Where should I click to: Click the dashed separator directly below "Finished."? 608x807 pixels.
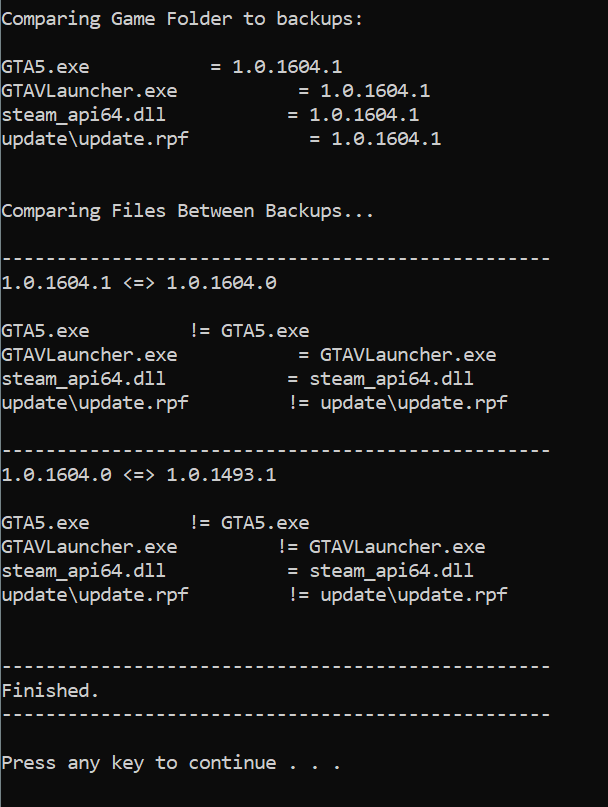276,715
